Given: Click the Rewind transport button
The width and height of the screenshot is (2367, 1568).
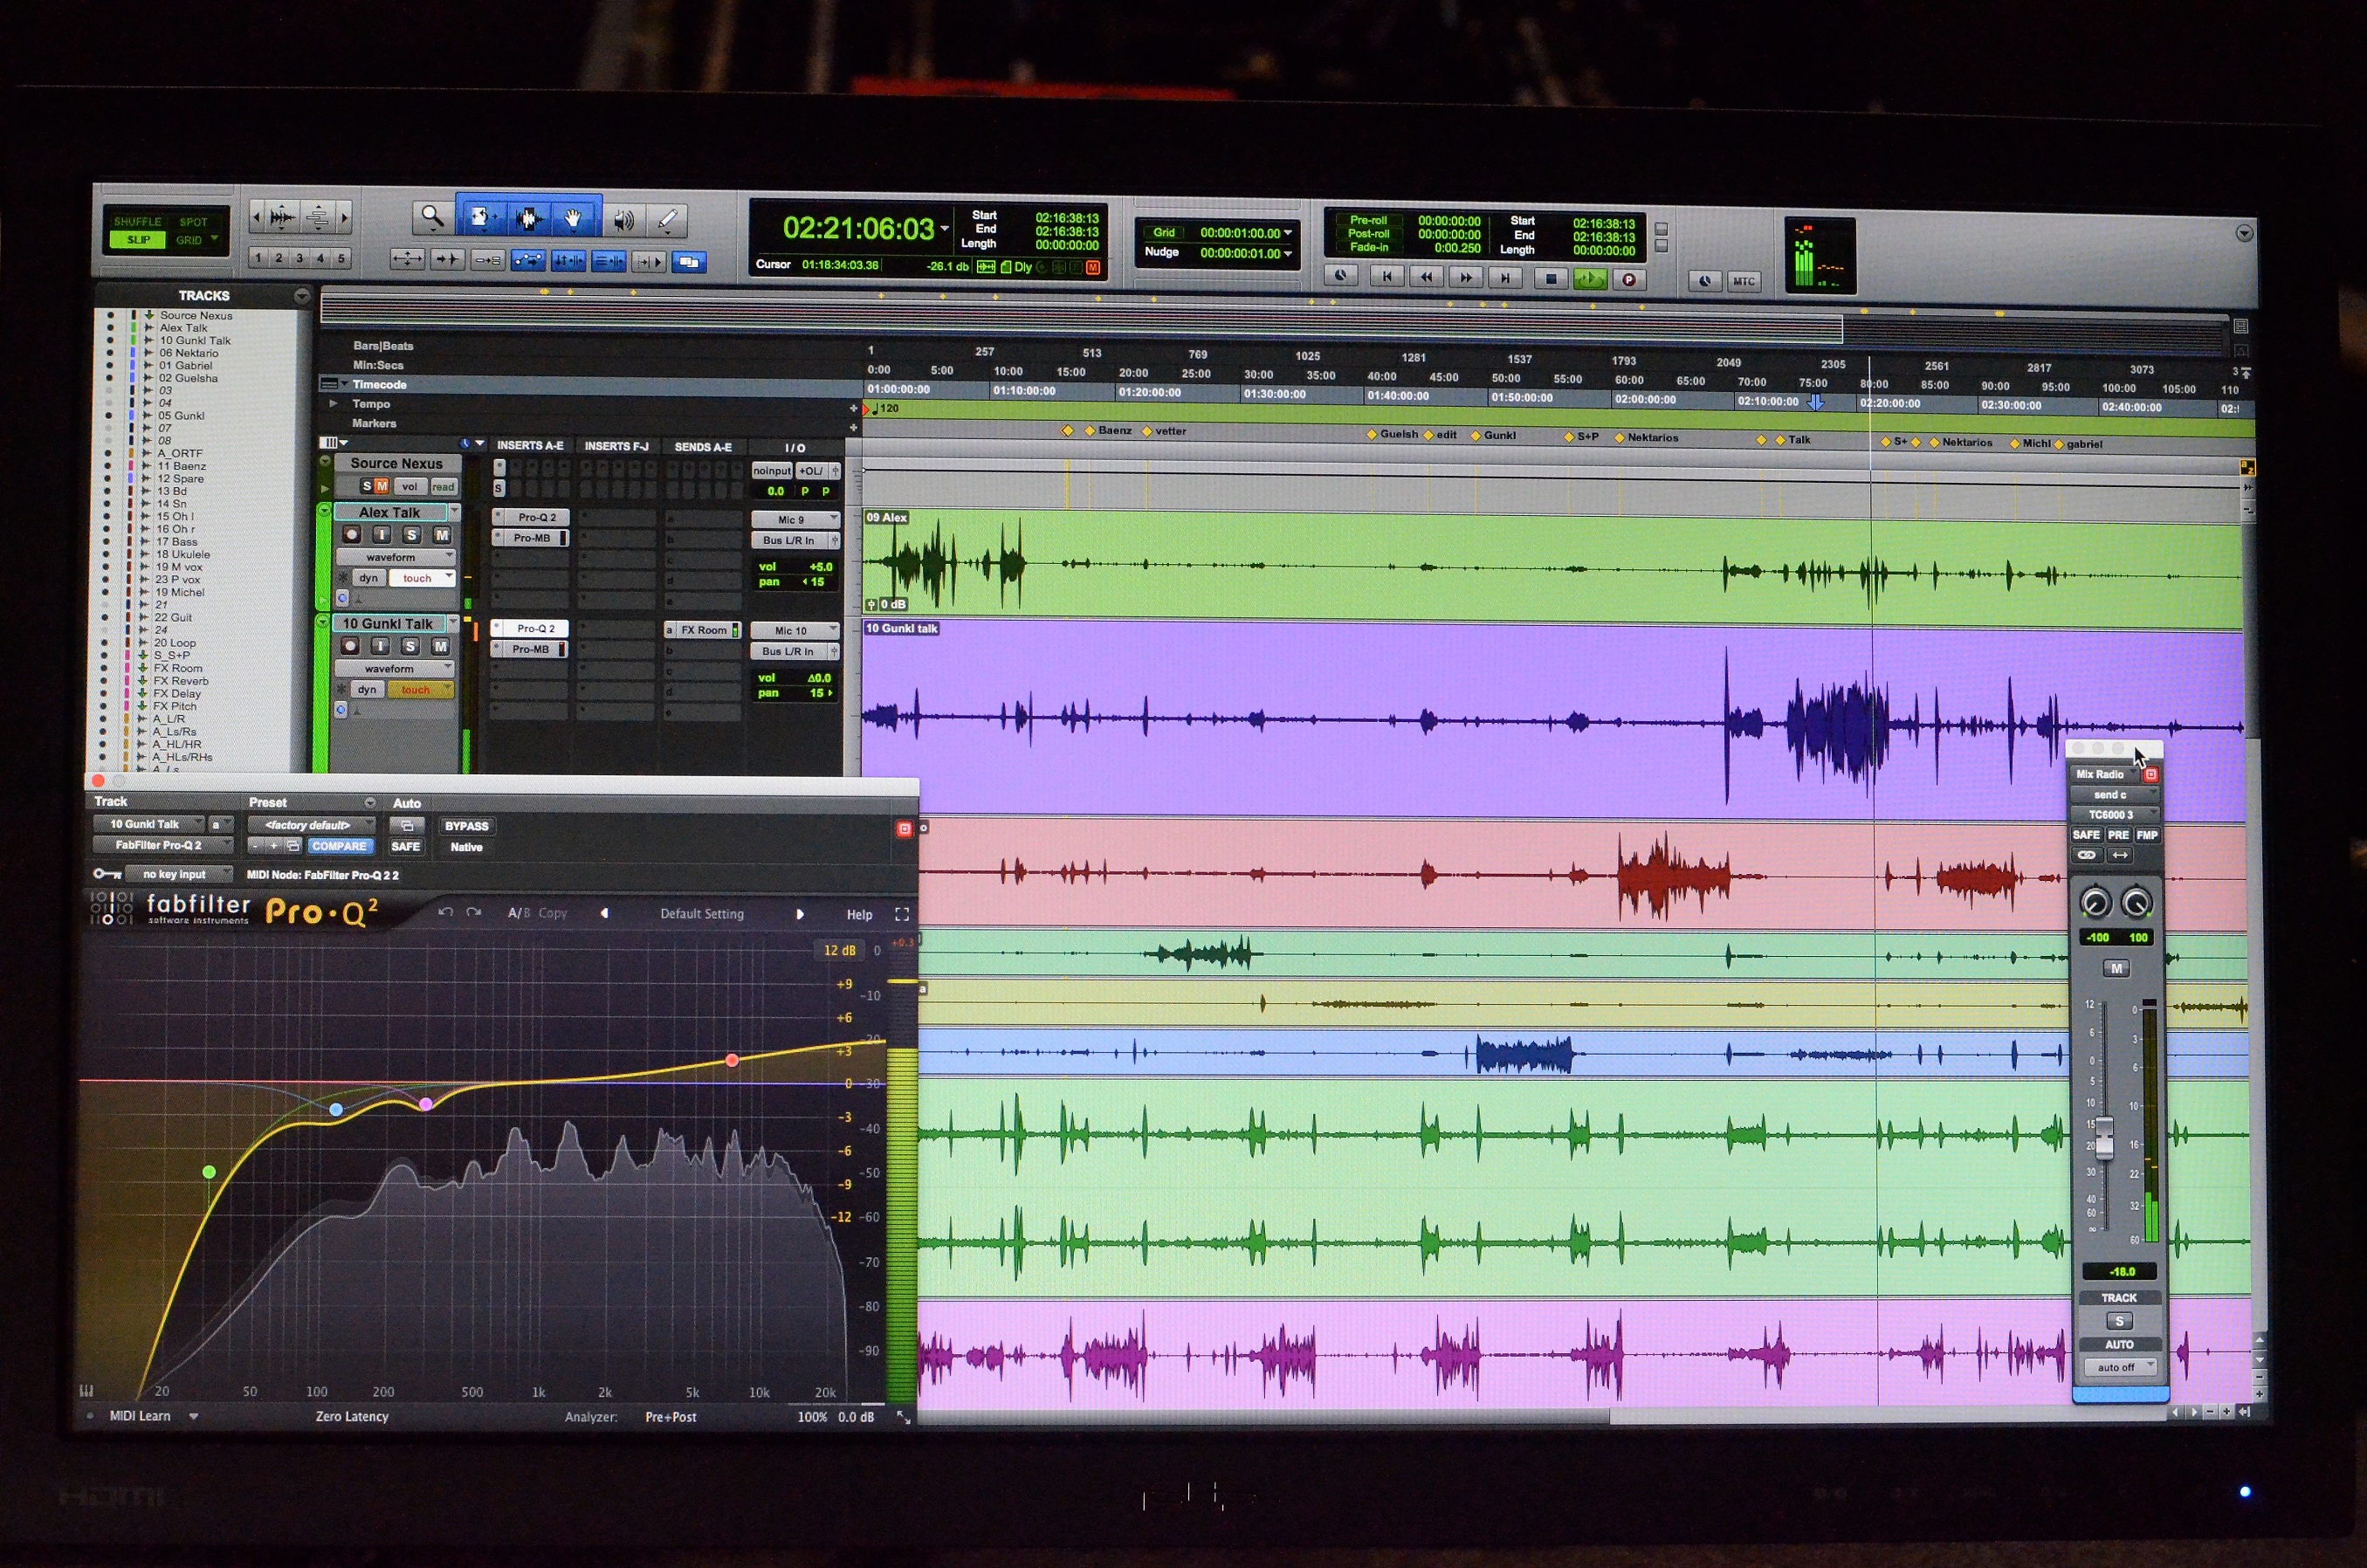Looking at the screenshot, I should pyautogui.click(x=1426, y=277).
